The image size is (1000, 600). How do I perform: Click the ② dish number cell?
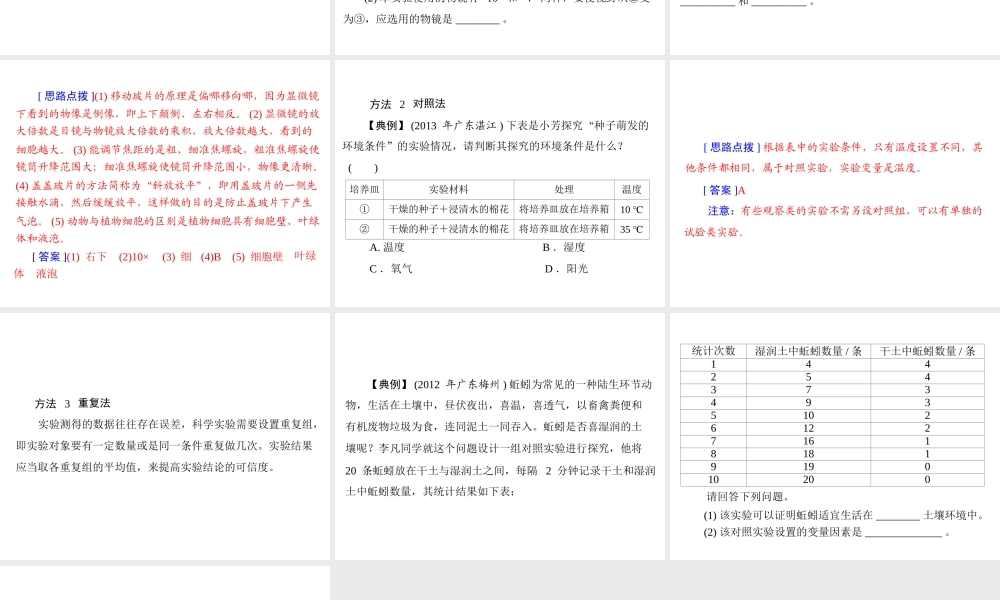[365, 229]
